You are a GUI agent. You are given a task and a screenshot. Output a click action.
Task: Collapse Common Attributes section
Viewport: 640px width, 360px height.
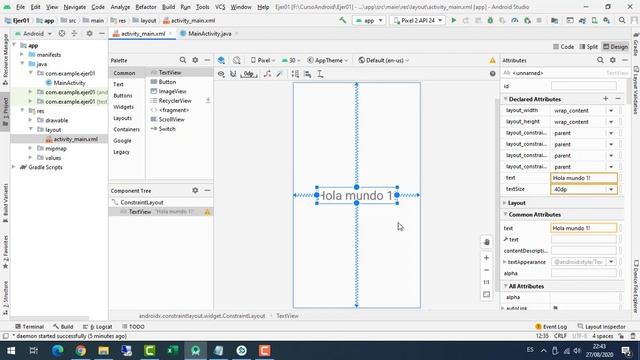coord(506,214)
